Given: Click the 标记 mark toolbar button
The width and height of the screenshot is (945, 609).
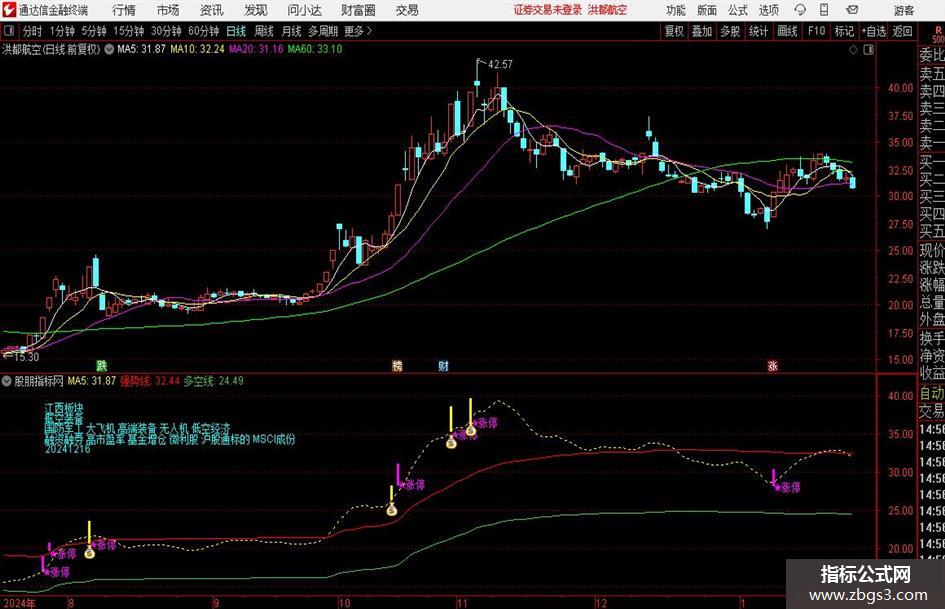Looking at the screenshot, I should (844, 31).
